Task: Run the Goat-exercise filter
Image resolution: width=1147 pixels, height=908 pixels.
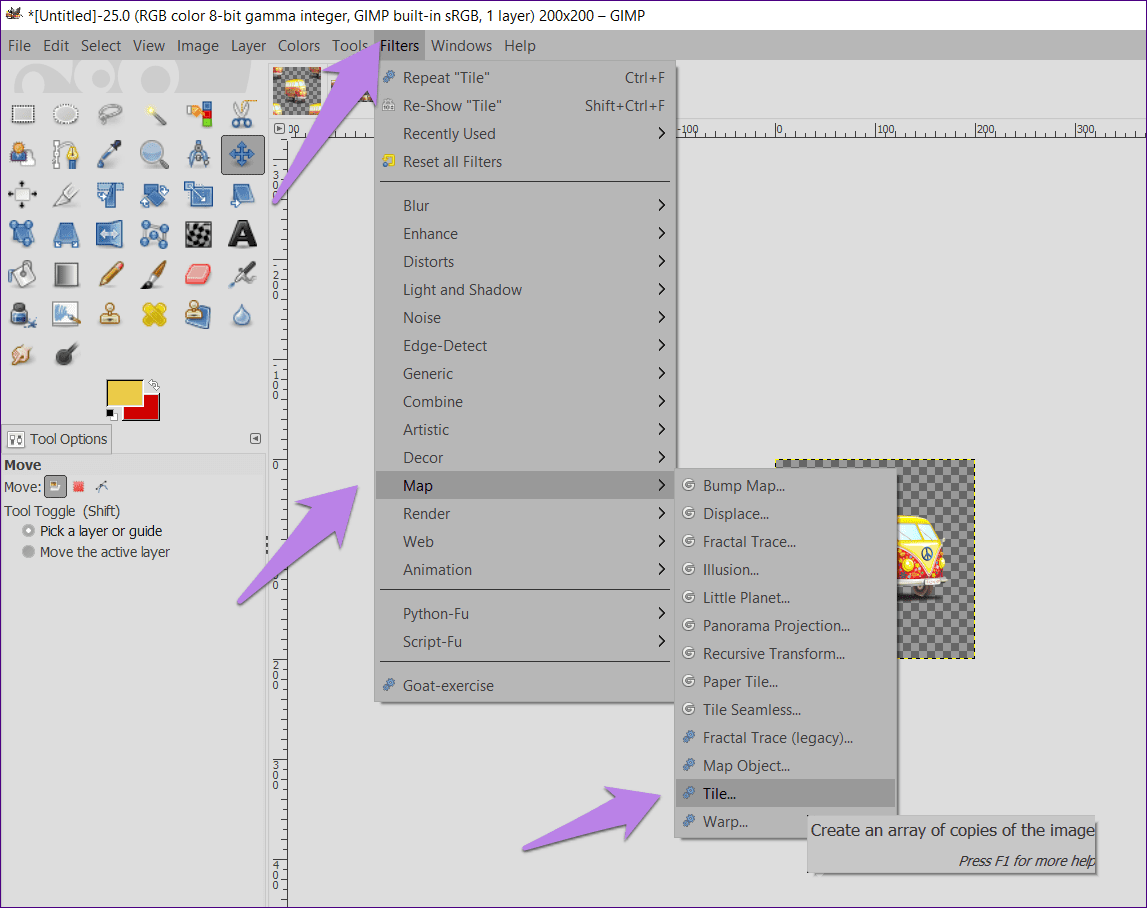Action: pyautogui.click(x=525, y=686)
